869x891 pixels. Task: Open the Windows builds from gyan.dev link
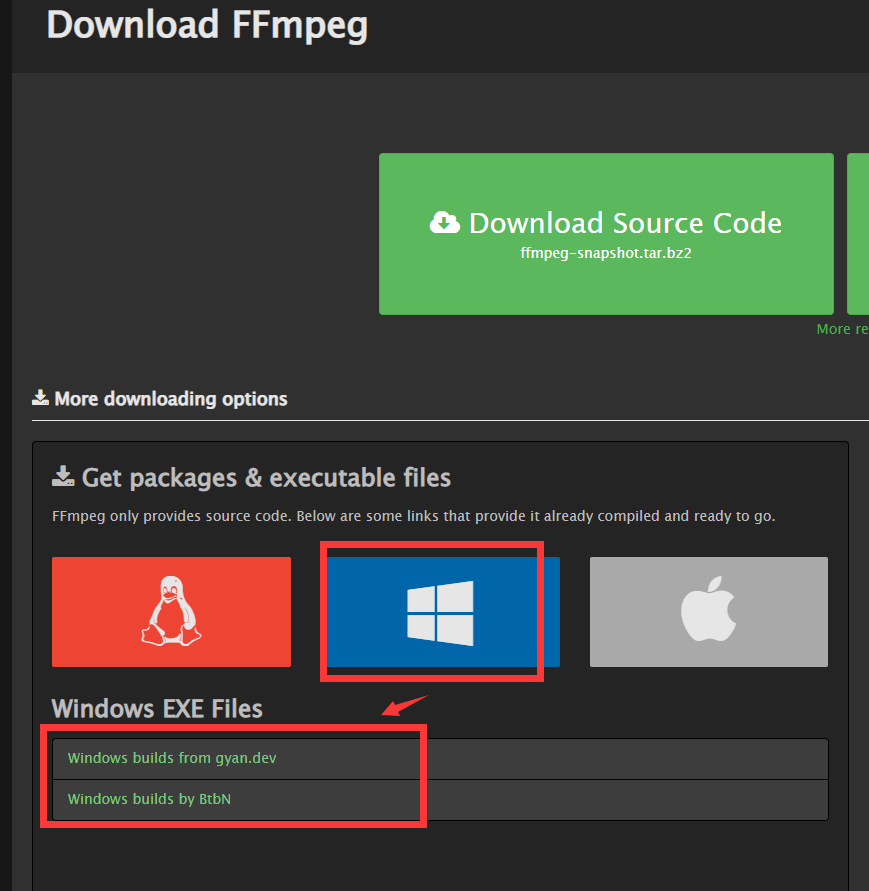point(170,758)
